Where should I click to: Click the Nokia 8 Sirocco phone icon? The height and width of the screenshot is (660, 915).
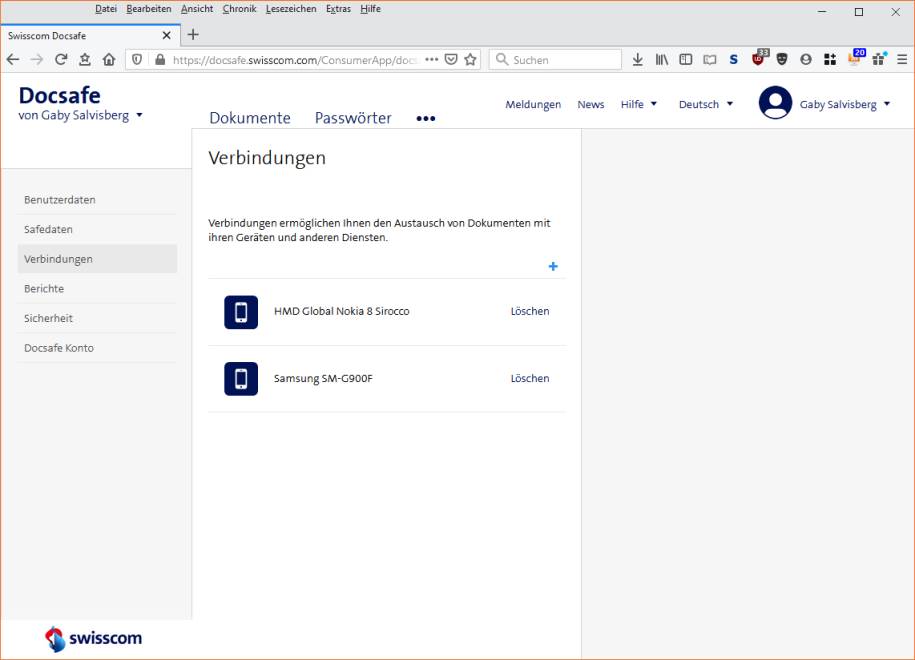click(241, 312)
